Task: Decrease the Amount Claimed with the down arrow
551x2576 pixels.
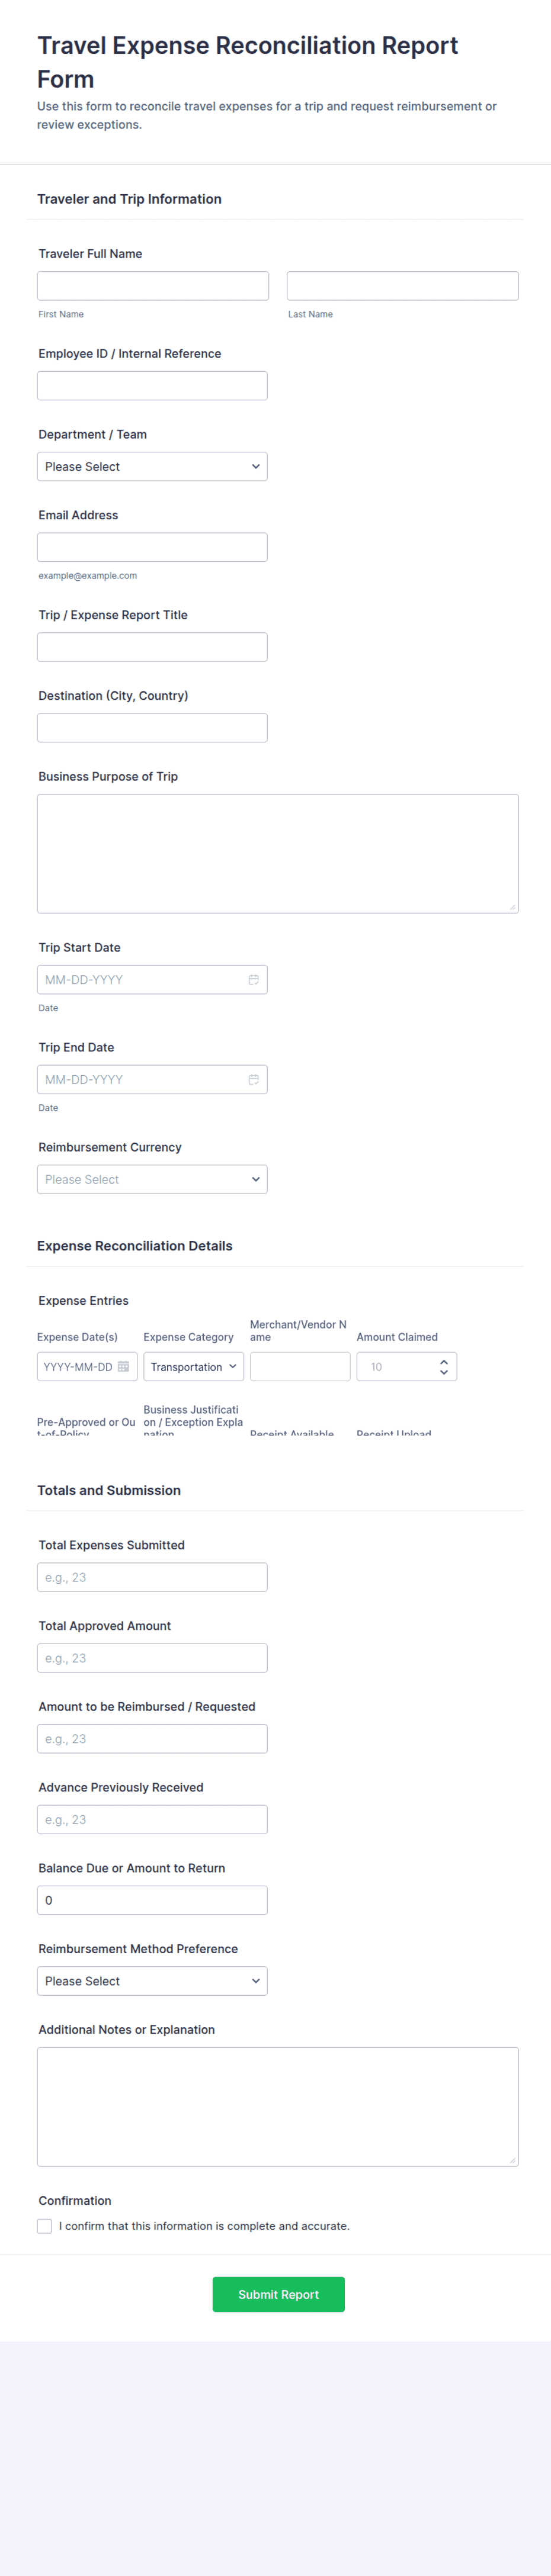Action: click(x=444, y=1372)
